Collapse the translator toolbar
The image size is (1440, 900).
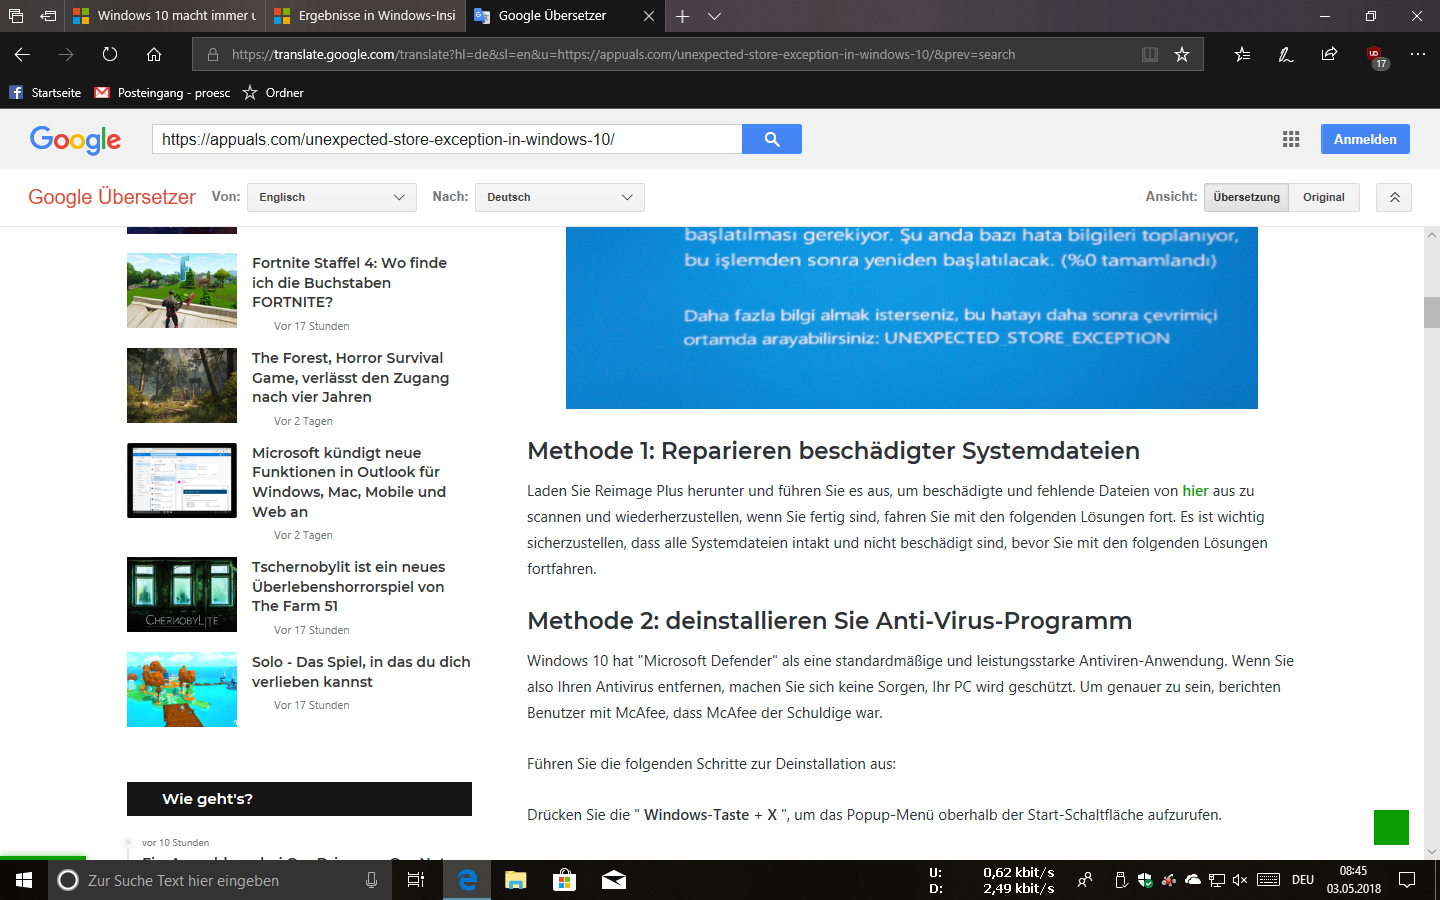1394,197
